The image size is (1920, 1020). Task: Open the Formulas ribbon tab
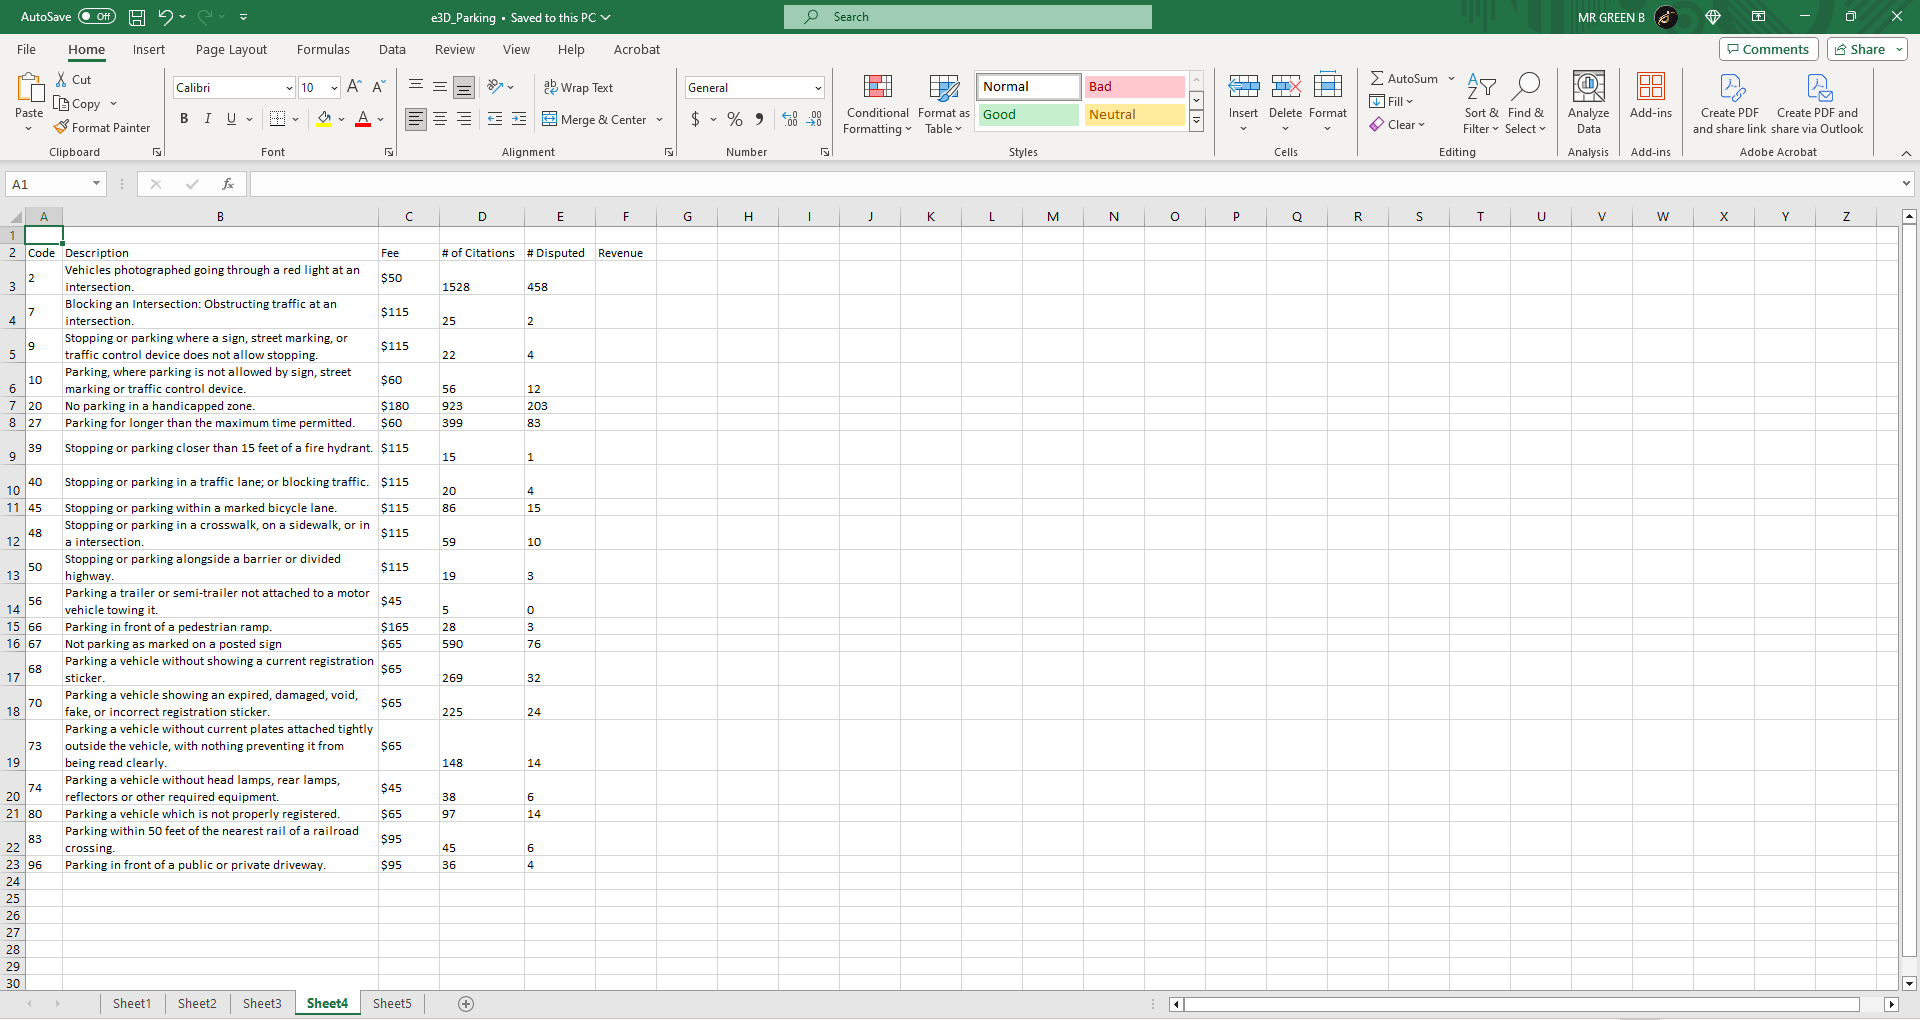pos(323,49)
